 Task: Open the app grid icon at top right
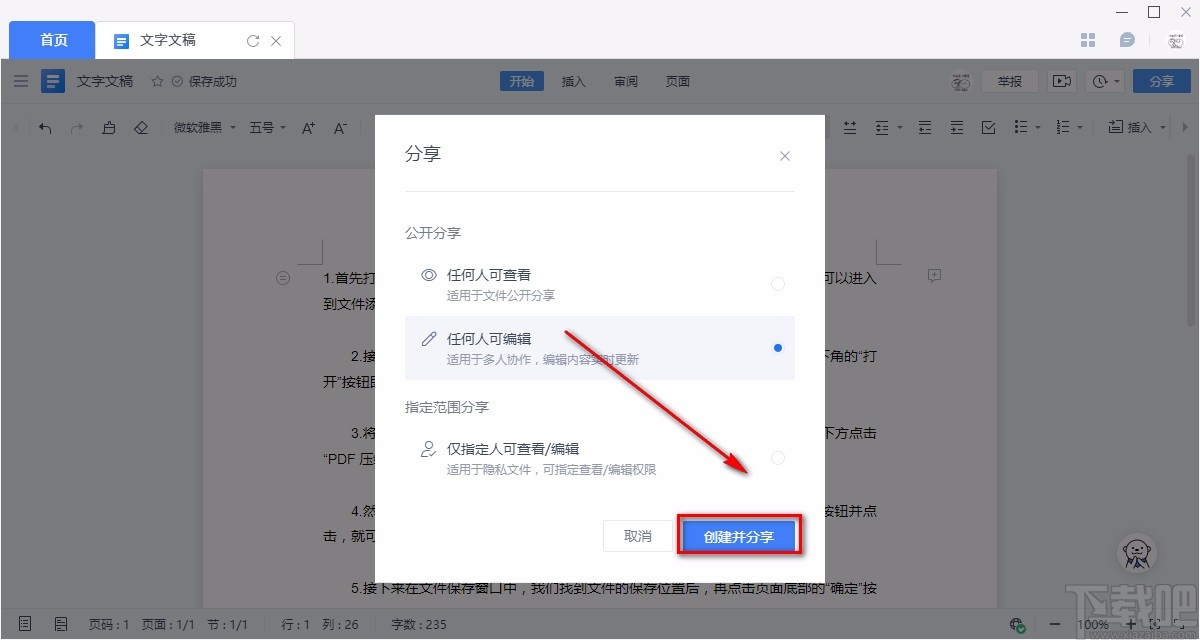(x=1089, y=40)
